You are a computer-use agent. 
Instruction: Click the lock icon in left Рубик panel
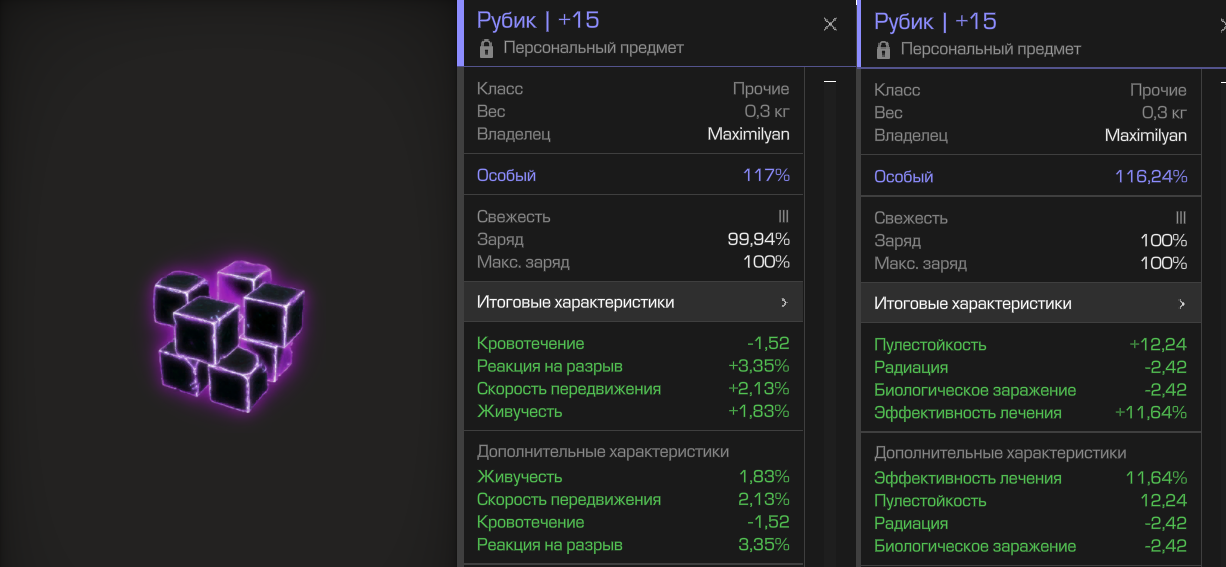(x=487, y=48)
